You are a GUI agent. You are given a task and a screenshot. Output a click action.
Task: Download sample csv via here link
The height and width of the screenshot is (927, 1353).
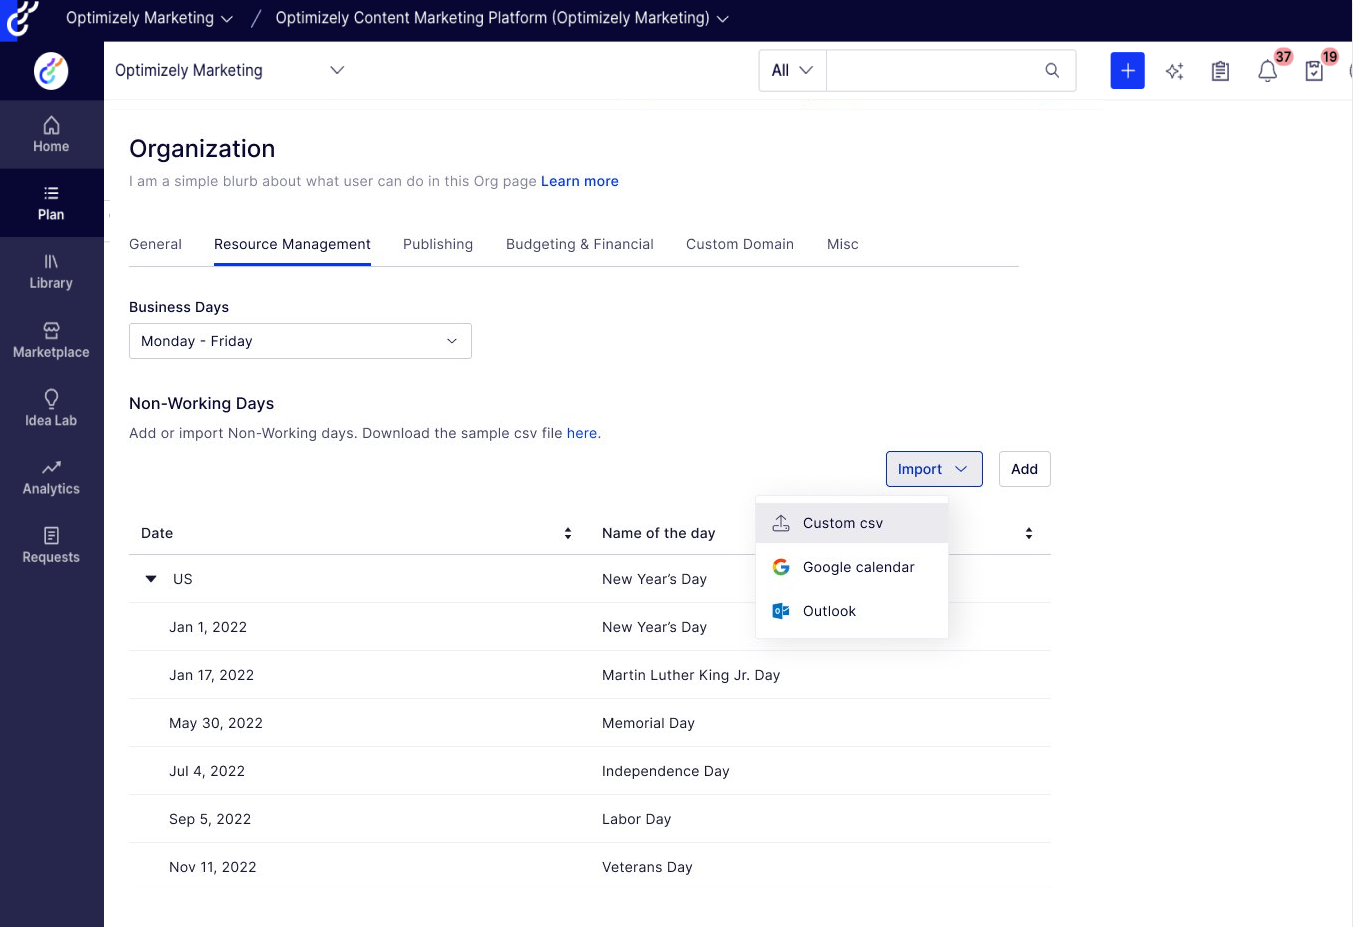[584, 433]
